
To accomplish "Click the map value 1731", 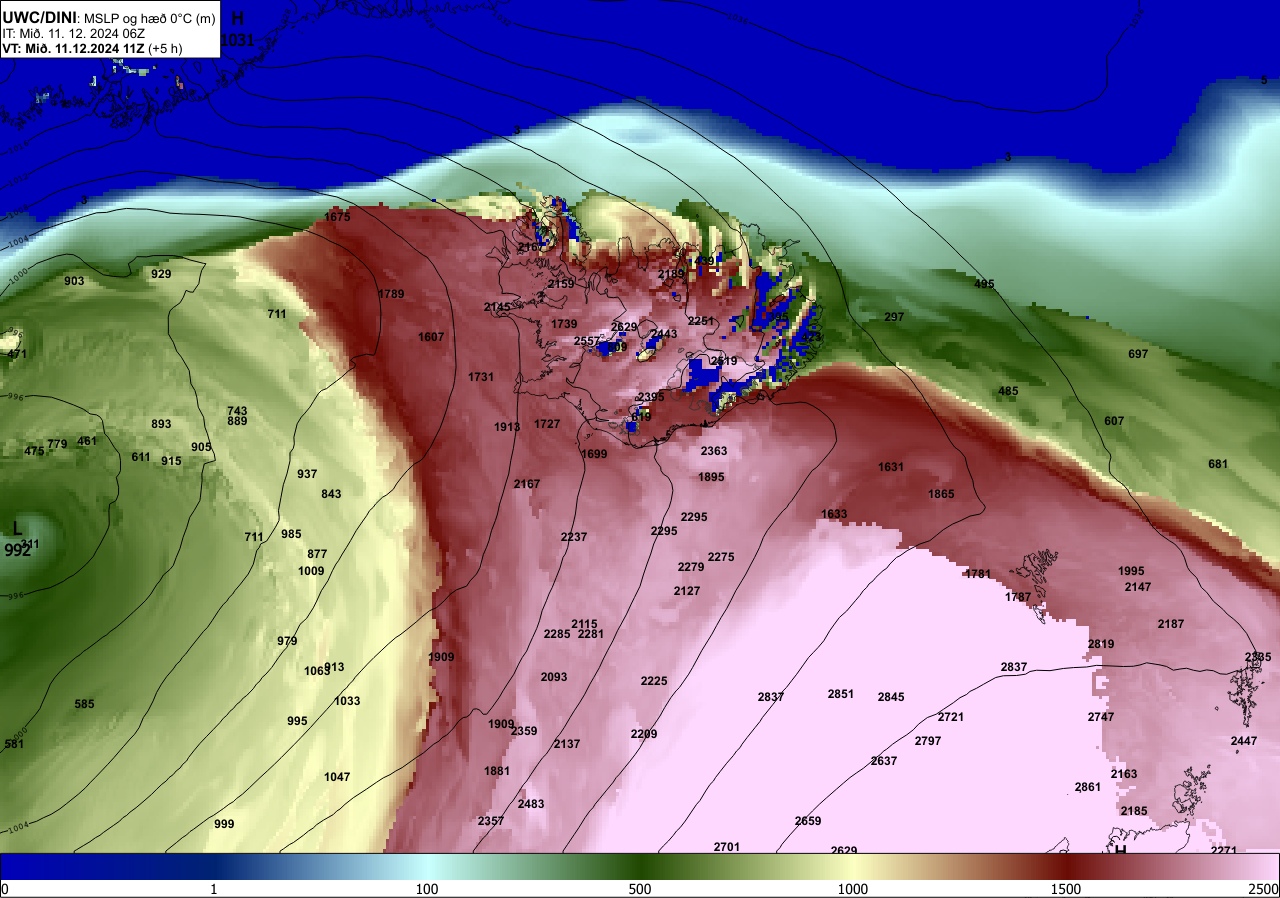I will point(481,377).
